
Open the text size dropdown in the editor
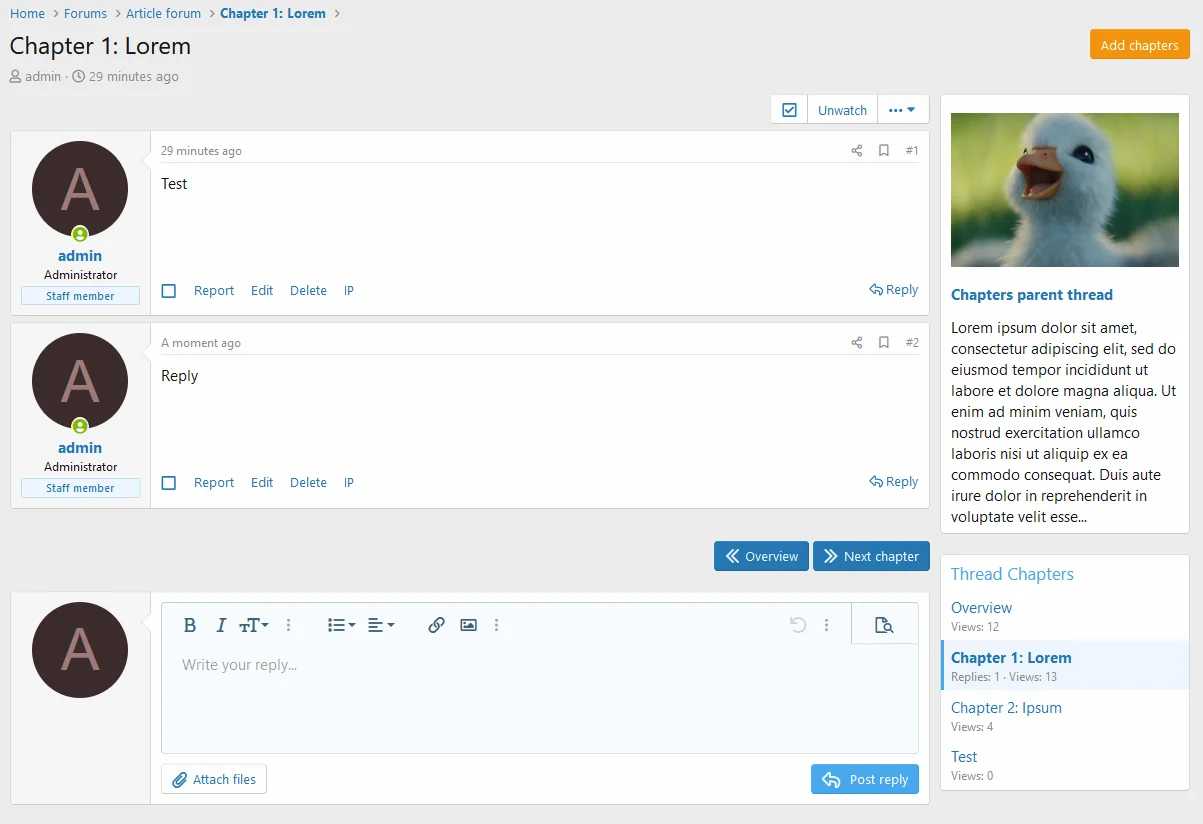click(254, 625)
